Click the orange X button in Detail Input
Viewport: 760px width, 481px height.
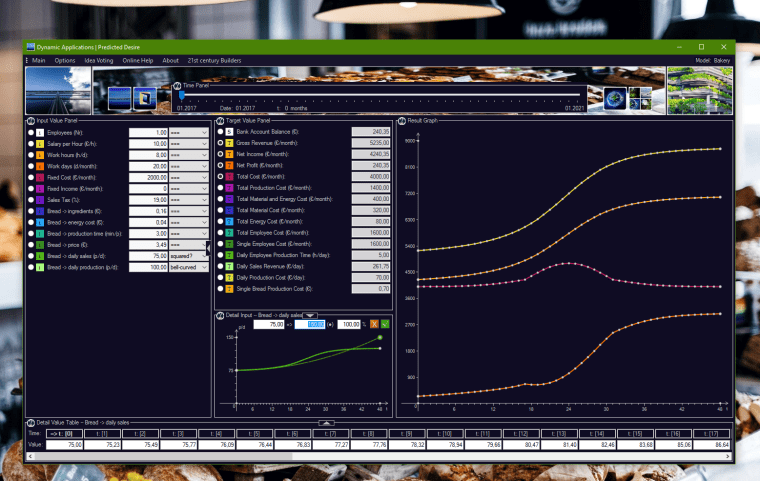pos(373,324)
